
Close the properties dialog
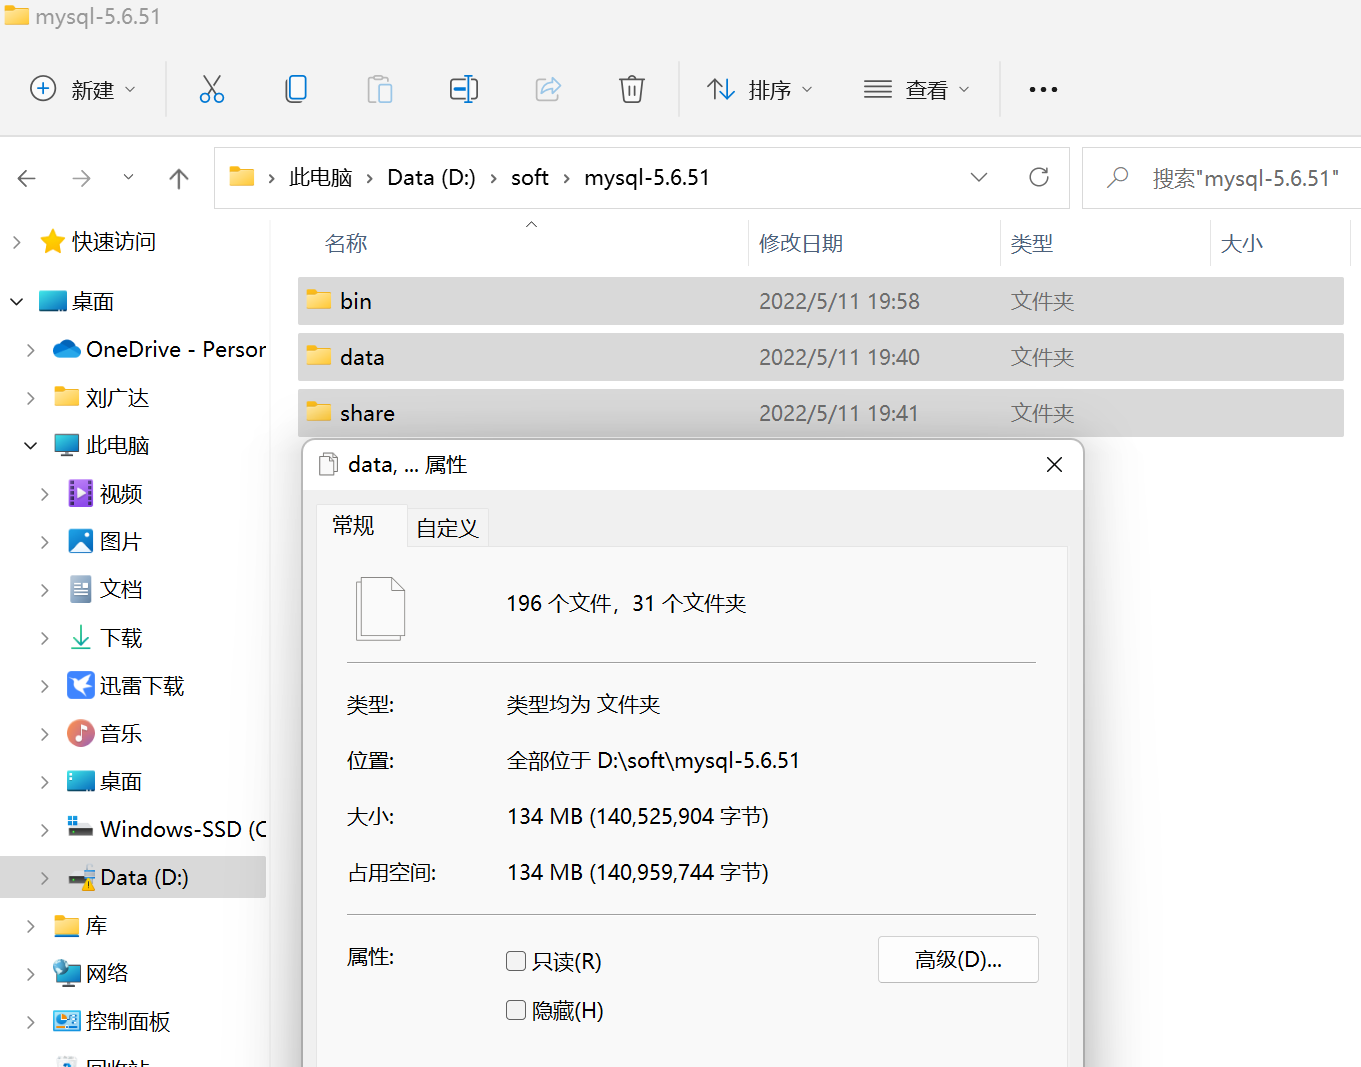1054,464
